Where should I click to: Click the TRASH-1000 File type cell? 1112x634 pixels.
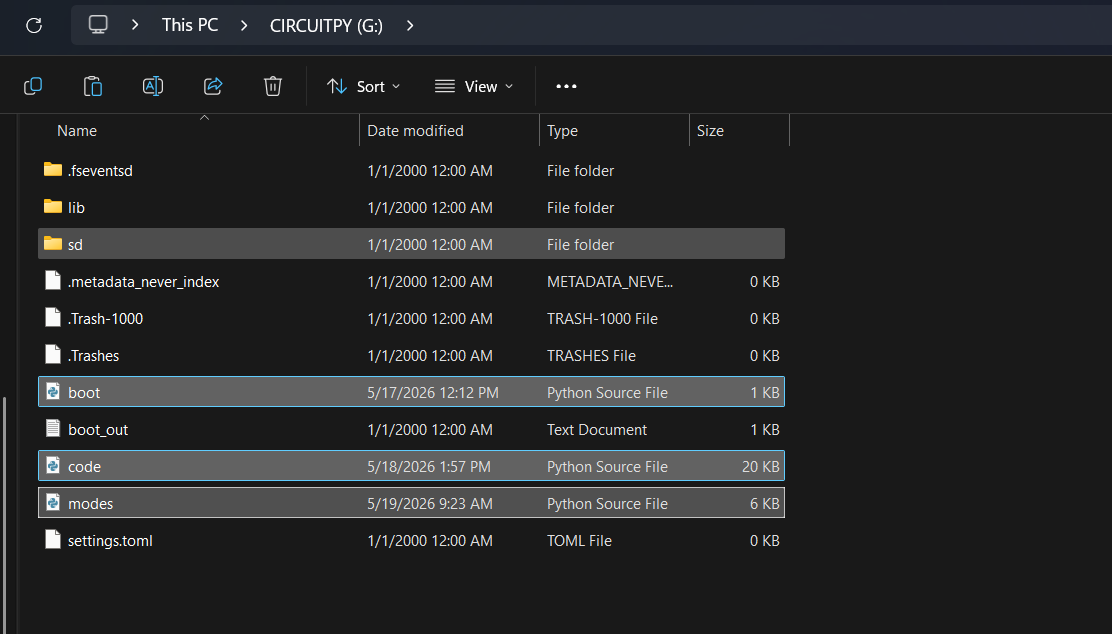tap(602, 318)
